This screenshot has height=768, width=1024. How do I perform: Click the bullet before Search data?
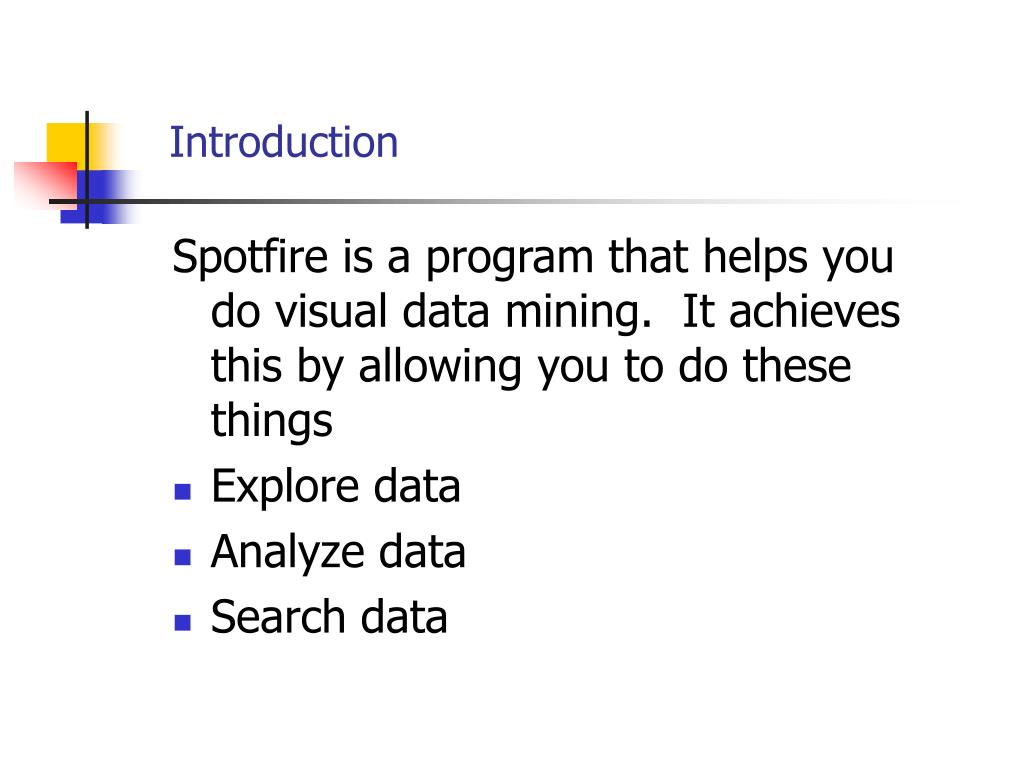pos(183,622)
